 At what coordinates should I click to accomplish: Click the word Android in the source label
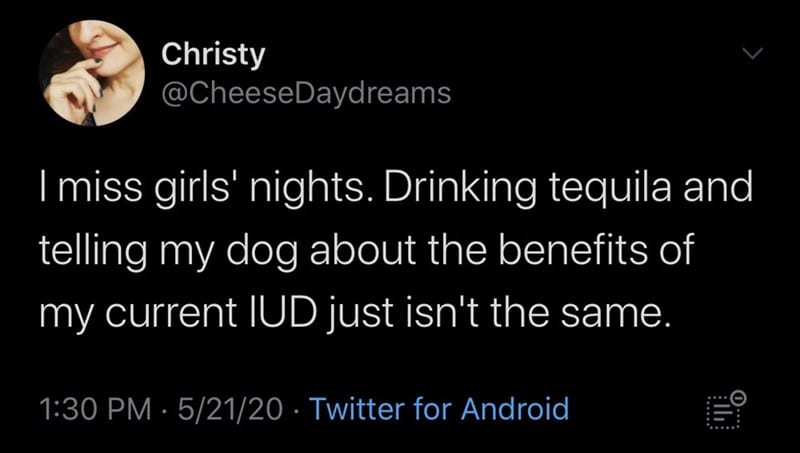click(x=514, y=409)
